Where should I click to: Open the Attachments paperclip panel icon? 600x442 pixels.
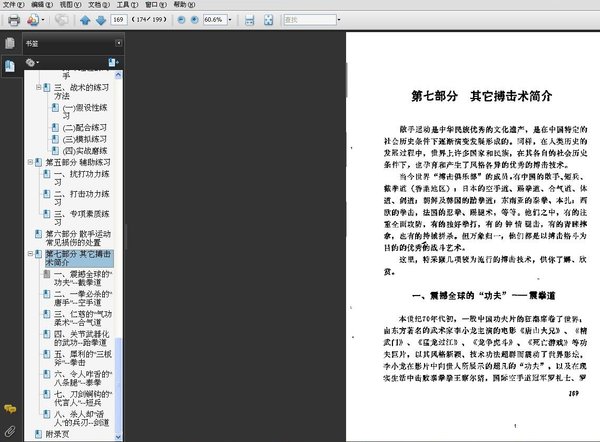(10, 431)
